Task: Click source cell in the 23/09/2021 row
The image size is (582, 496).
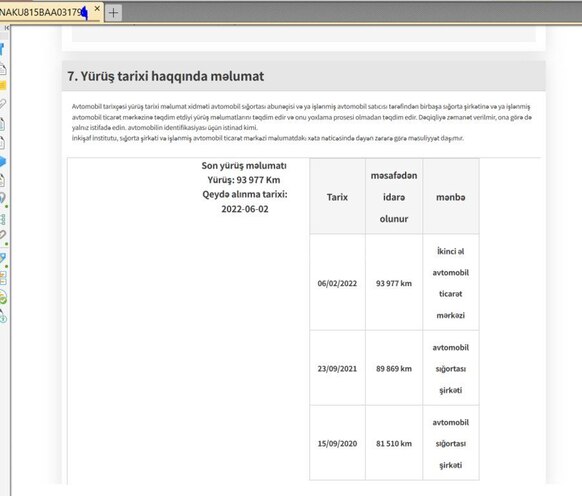Action: point(451,369)
